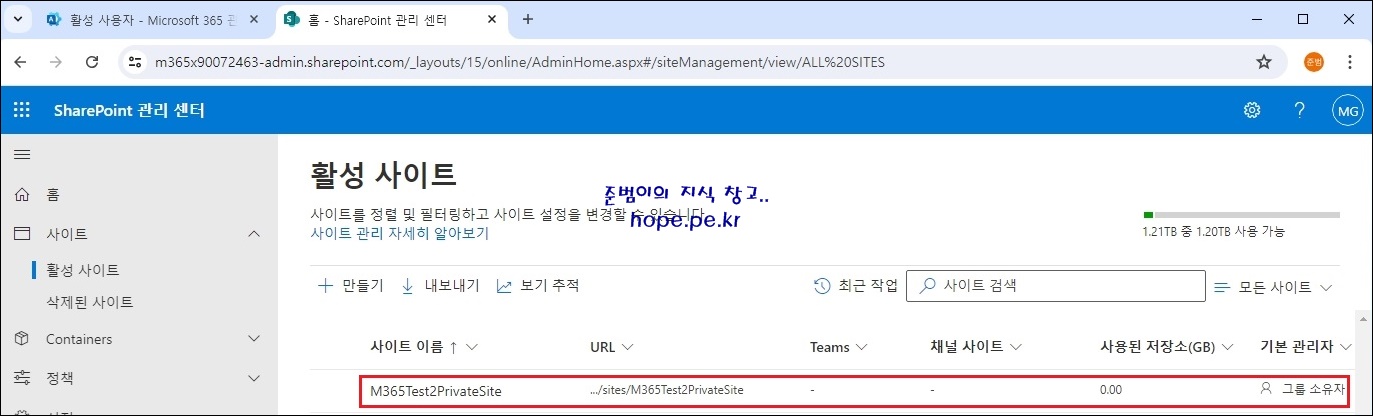Click the 1.21TB 중 1.20TB 사용 가능 text

click(x=1213, y=232)
